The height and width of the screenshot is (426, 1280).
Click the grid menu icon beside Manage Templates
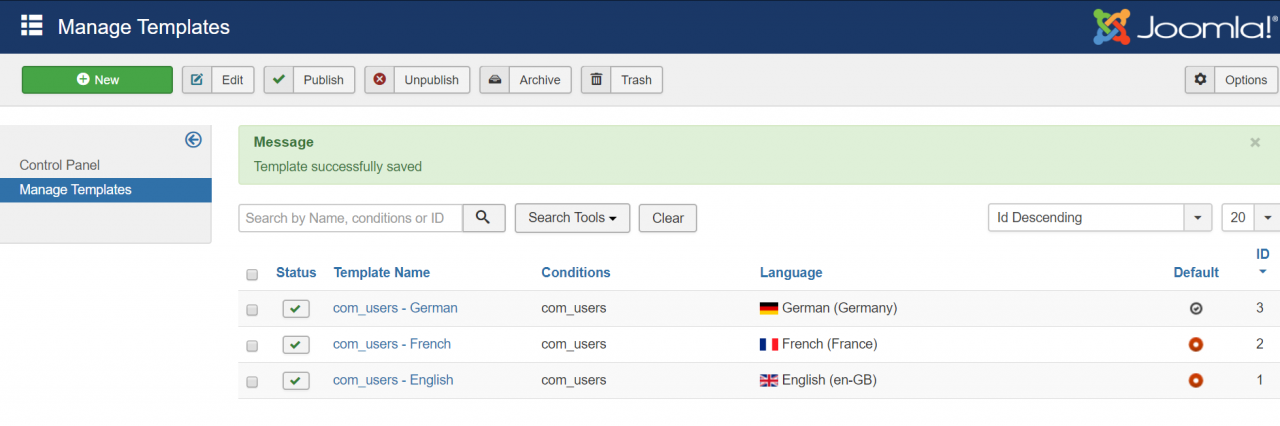[32, 26]
